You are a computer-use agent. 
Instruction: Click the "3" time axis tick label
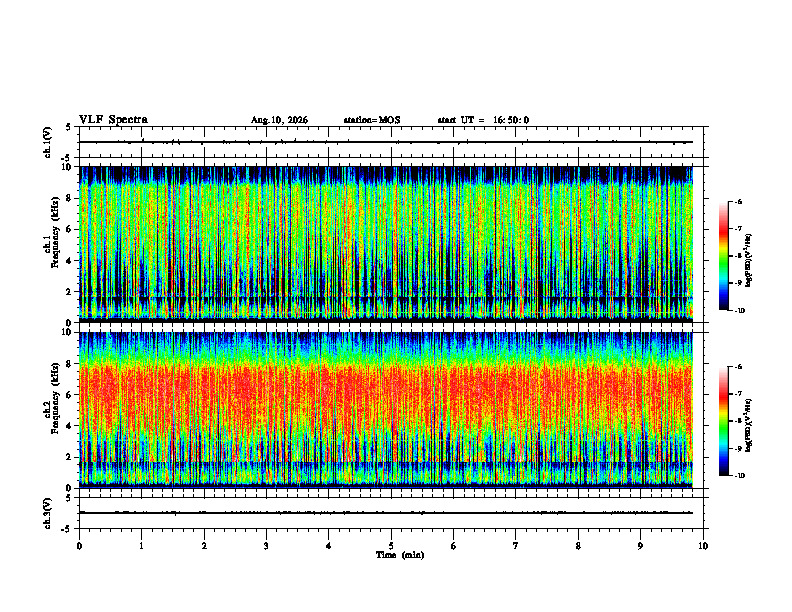point(266,546)
